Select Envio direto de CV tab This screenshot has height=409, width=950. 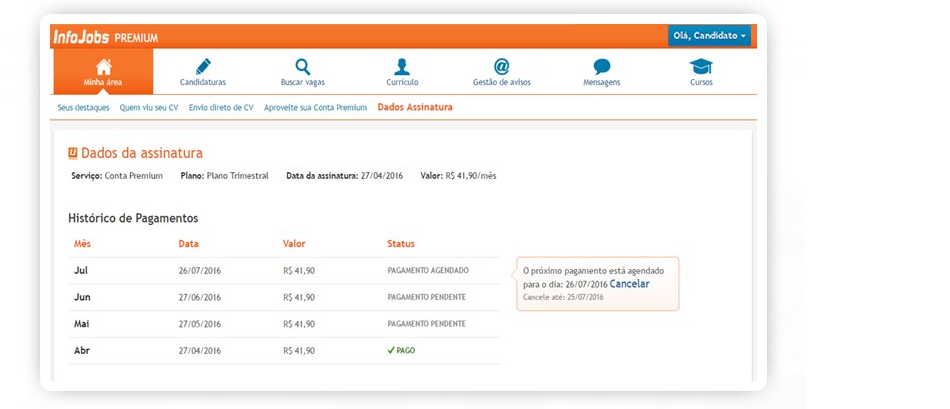pos(221,107)
